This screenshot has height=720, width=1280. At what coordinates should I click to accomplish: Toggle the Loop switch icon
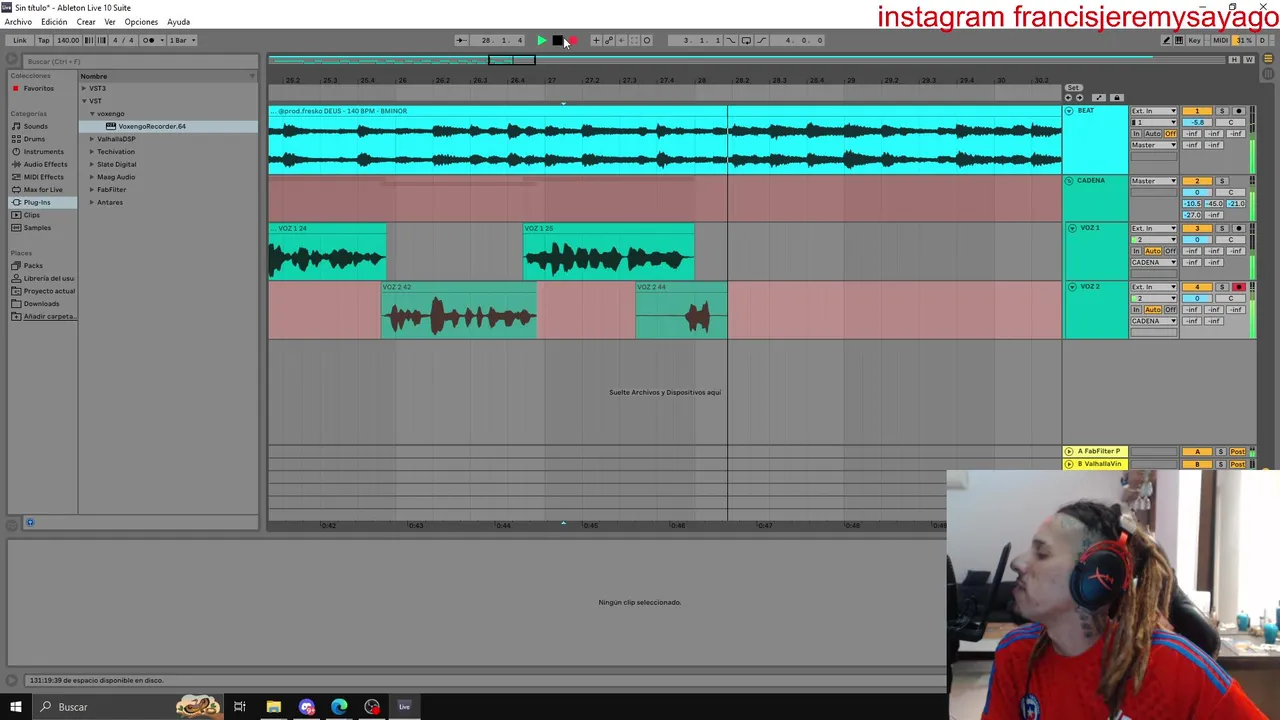pos(746,40)
